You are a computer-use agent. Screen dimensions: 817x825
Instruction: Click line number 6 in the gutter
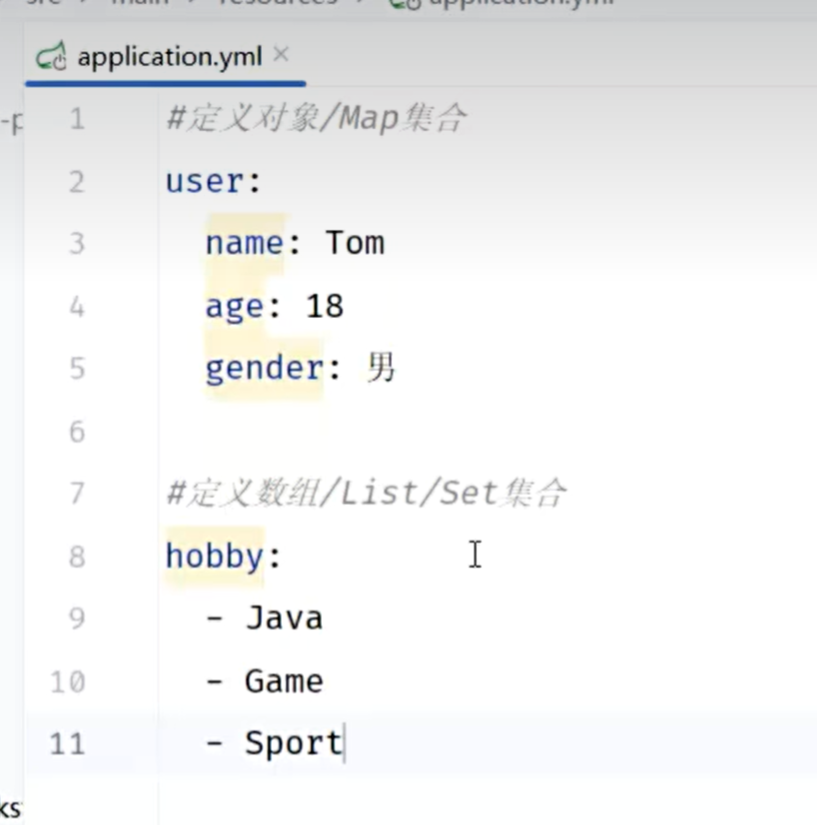(77, 431)
